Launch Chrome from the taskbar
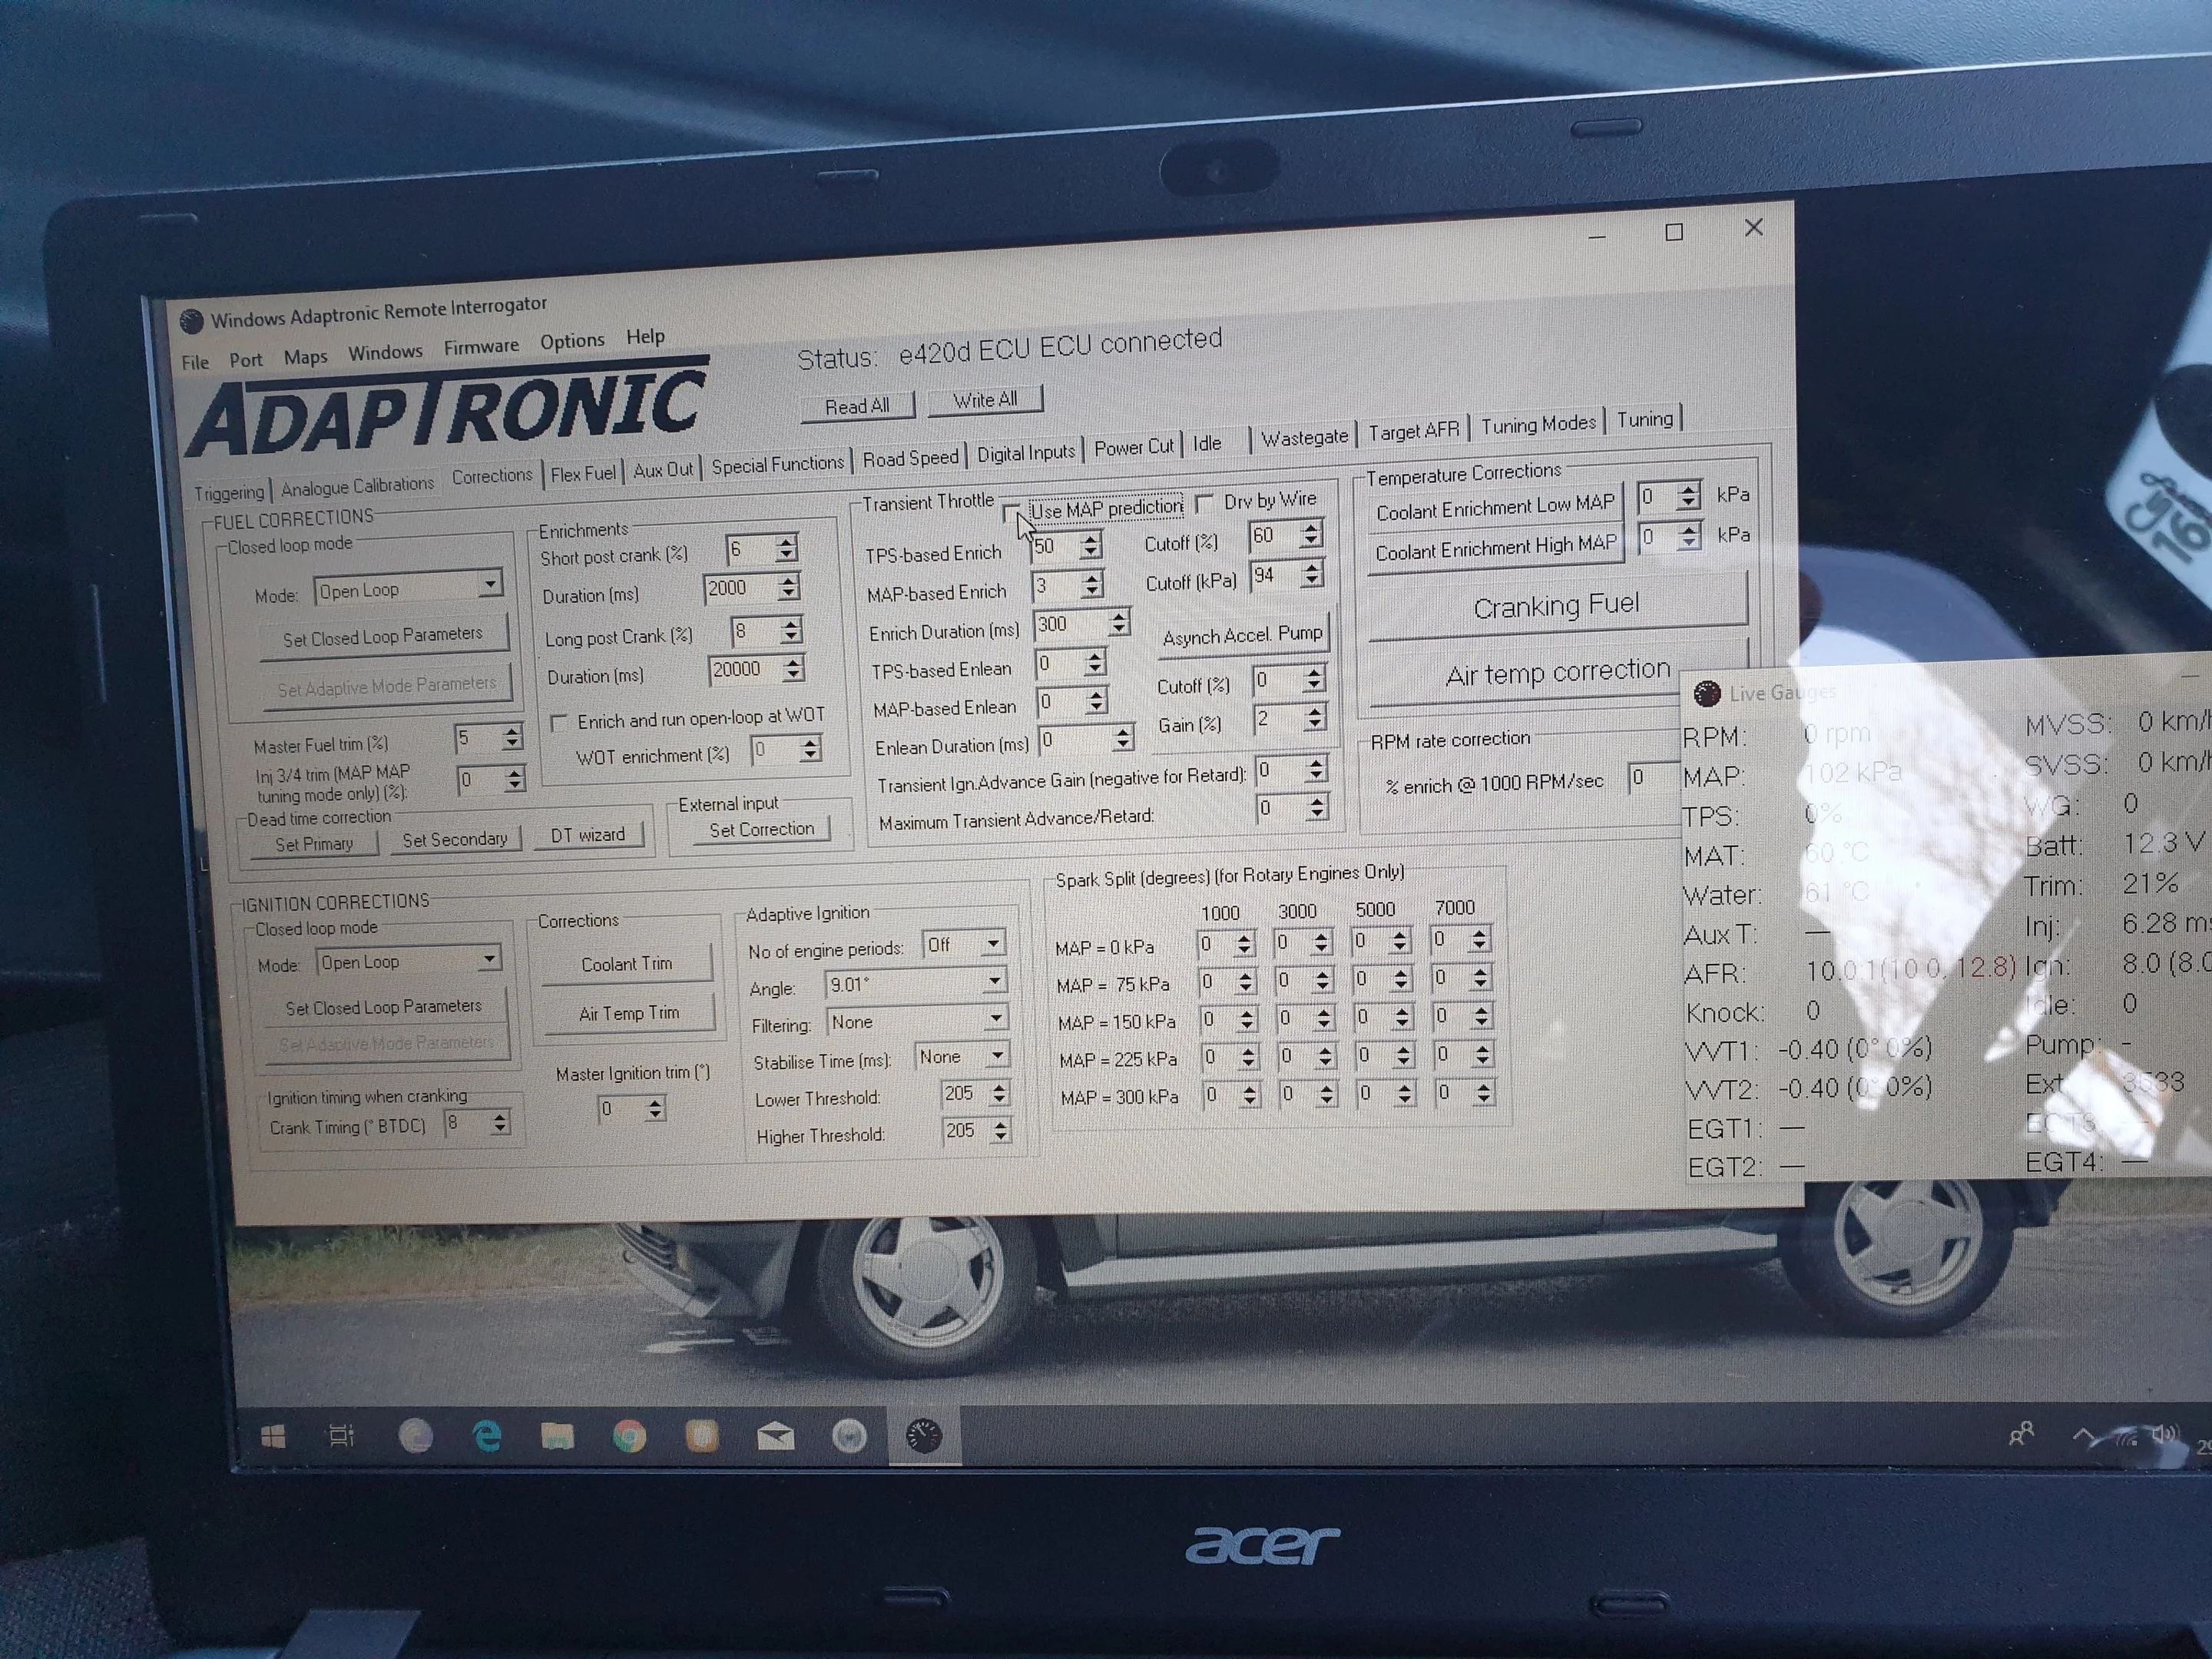The width and height of the screenshot is (2212, 1659). [x=629, y=1437]
